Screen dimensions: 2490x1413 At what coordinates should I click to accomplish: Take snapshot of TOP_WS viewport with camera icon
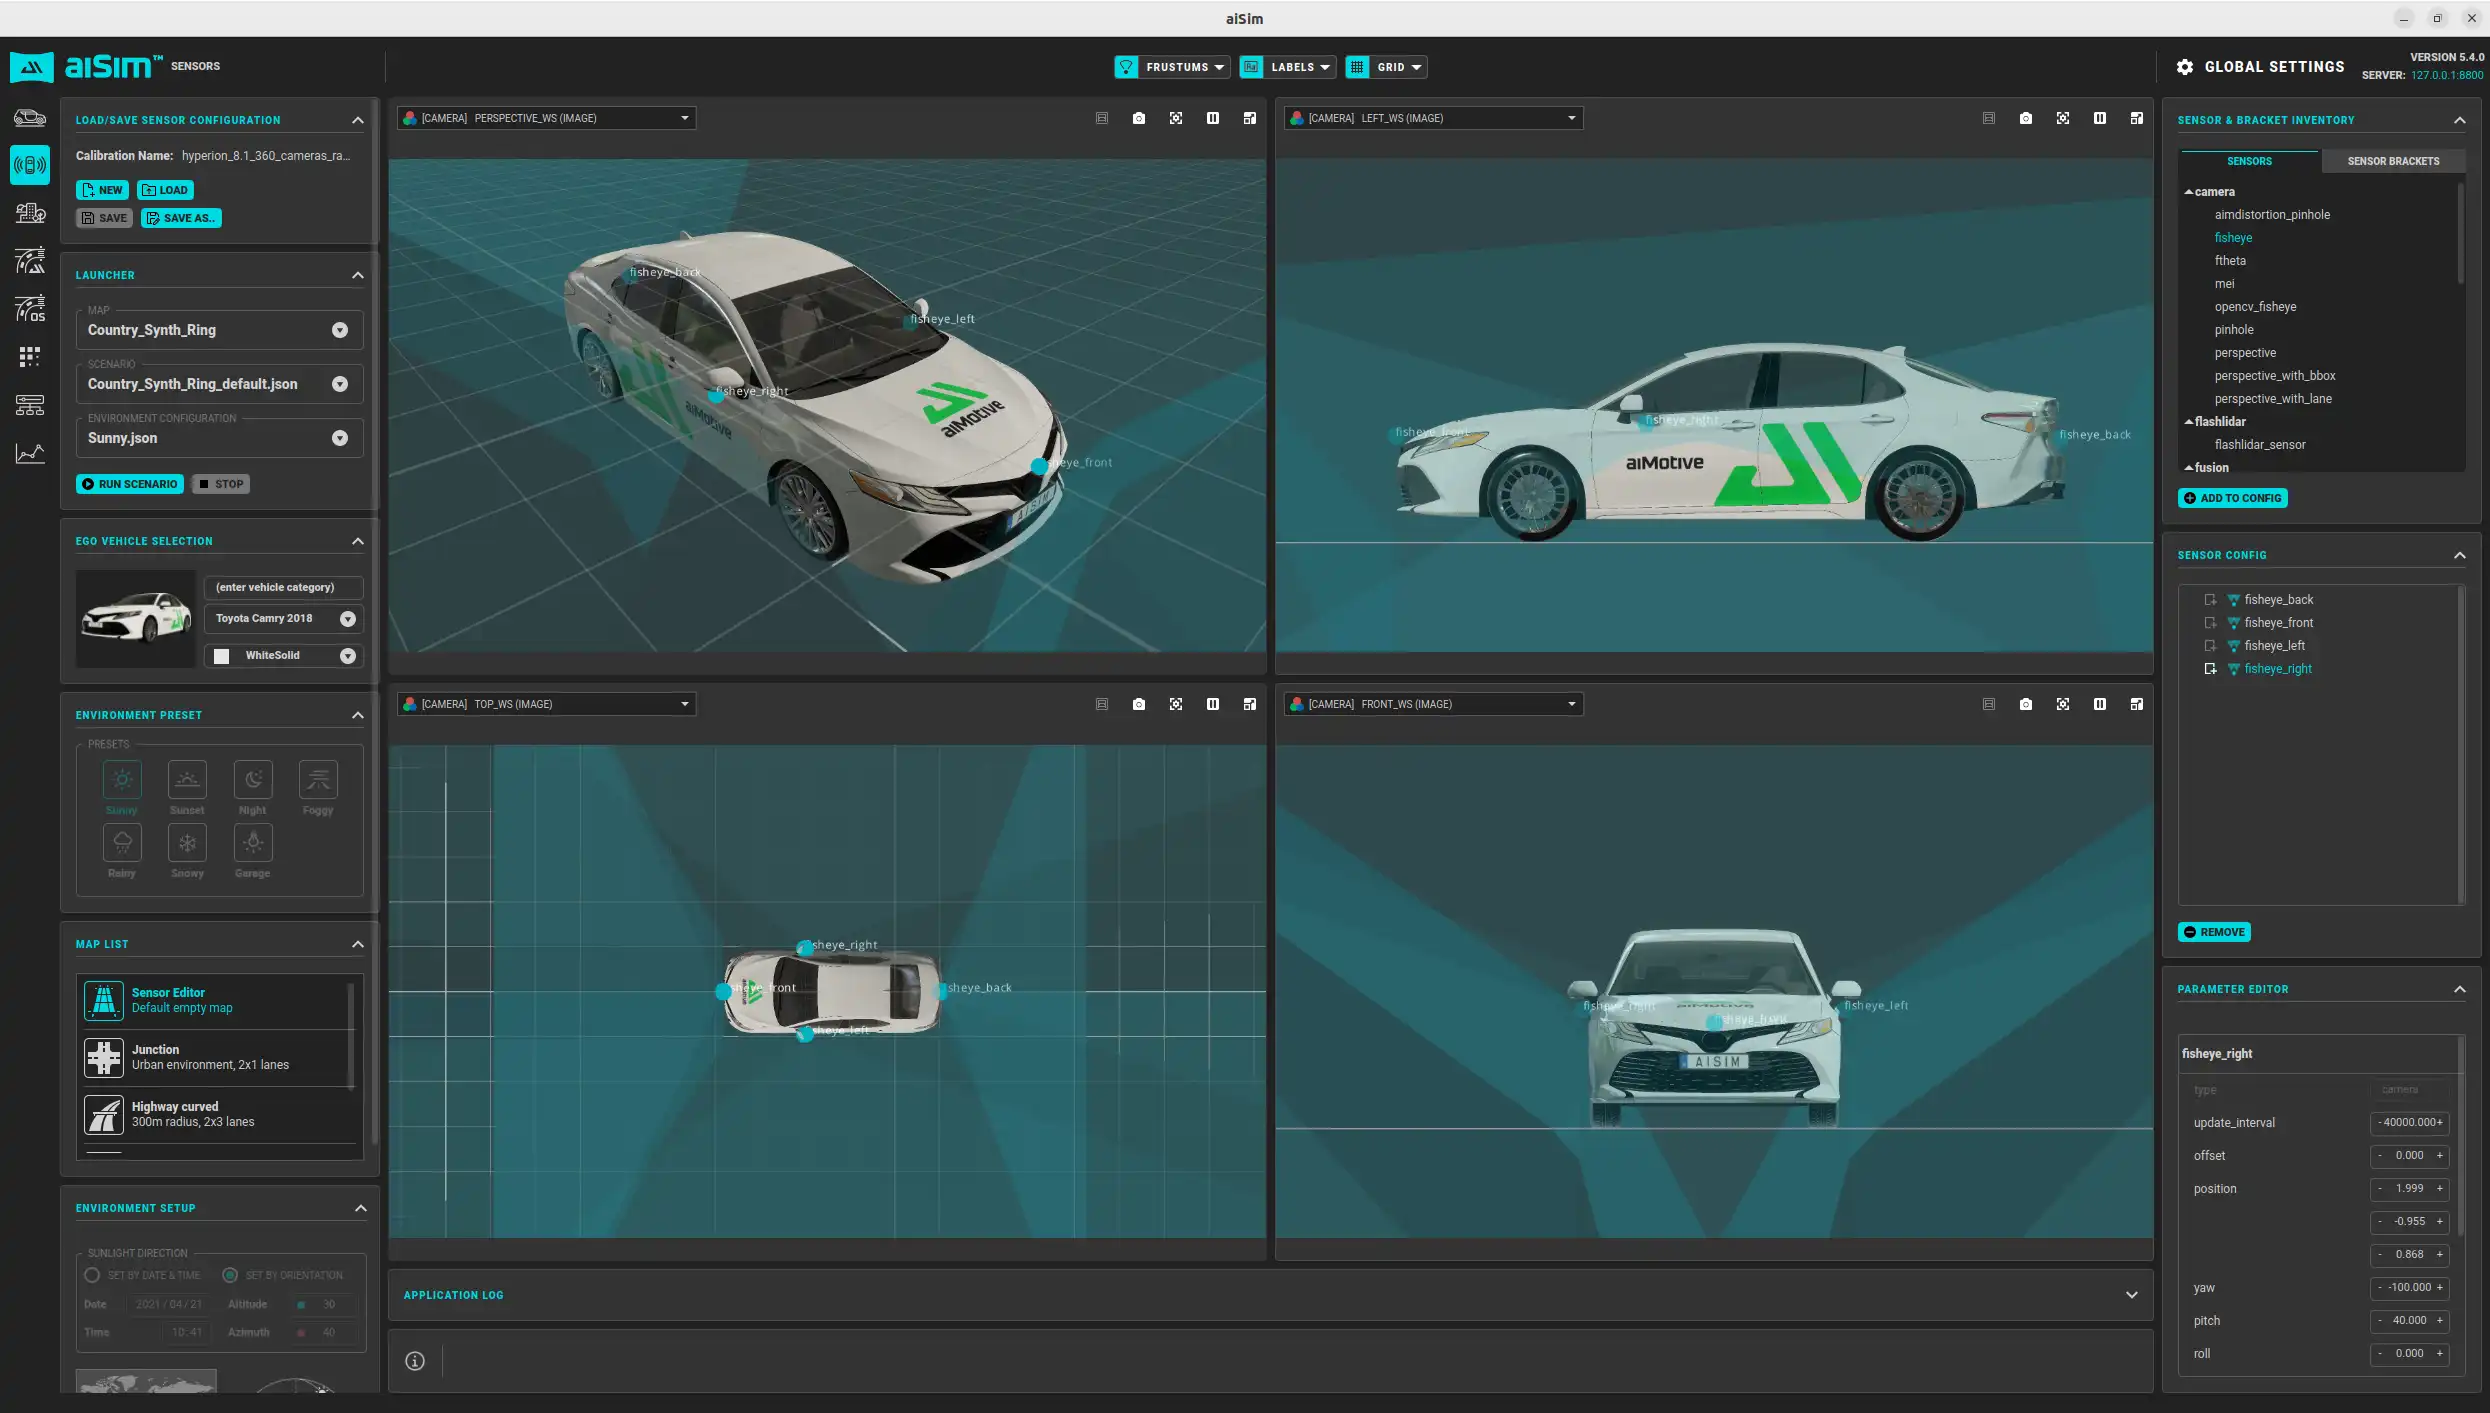pos(1139,704)
